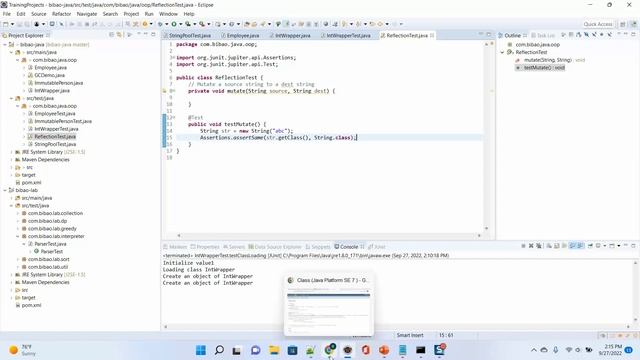Image resolution: width=640 pixels, height=360 pixels.
Task: Open Skype from the taskbar
Action: click(439, 350)
